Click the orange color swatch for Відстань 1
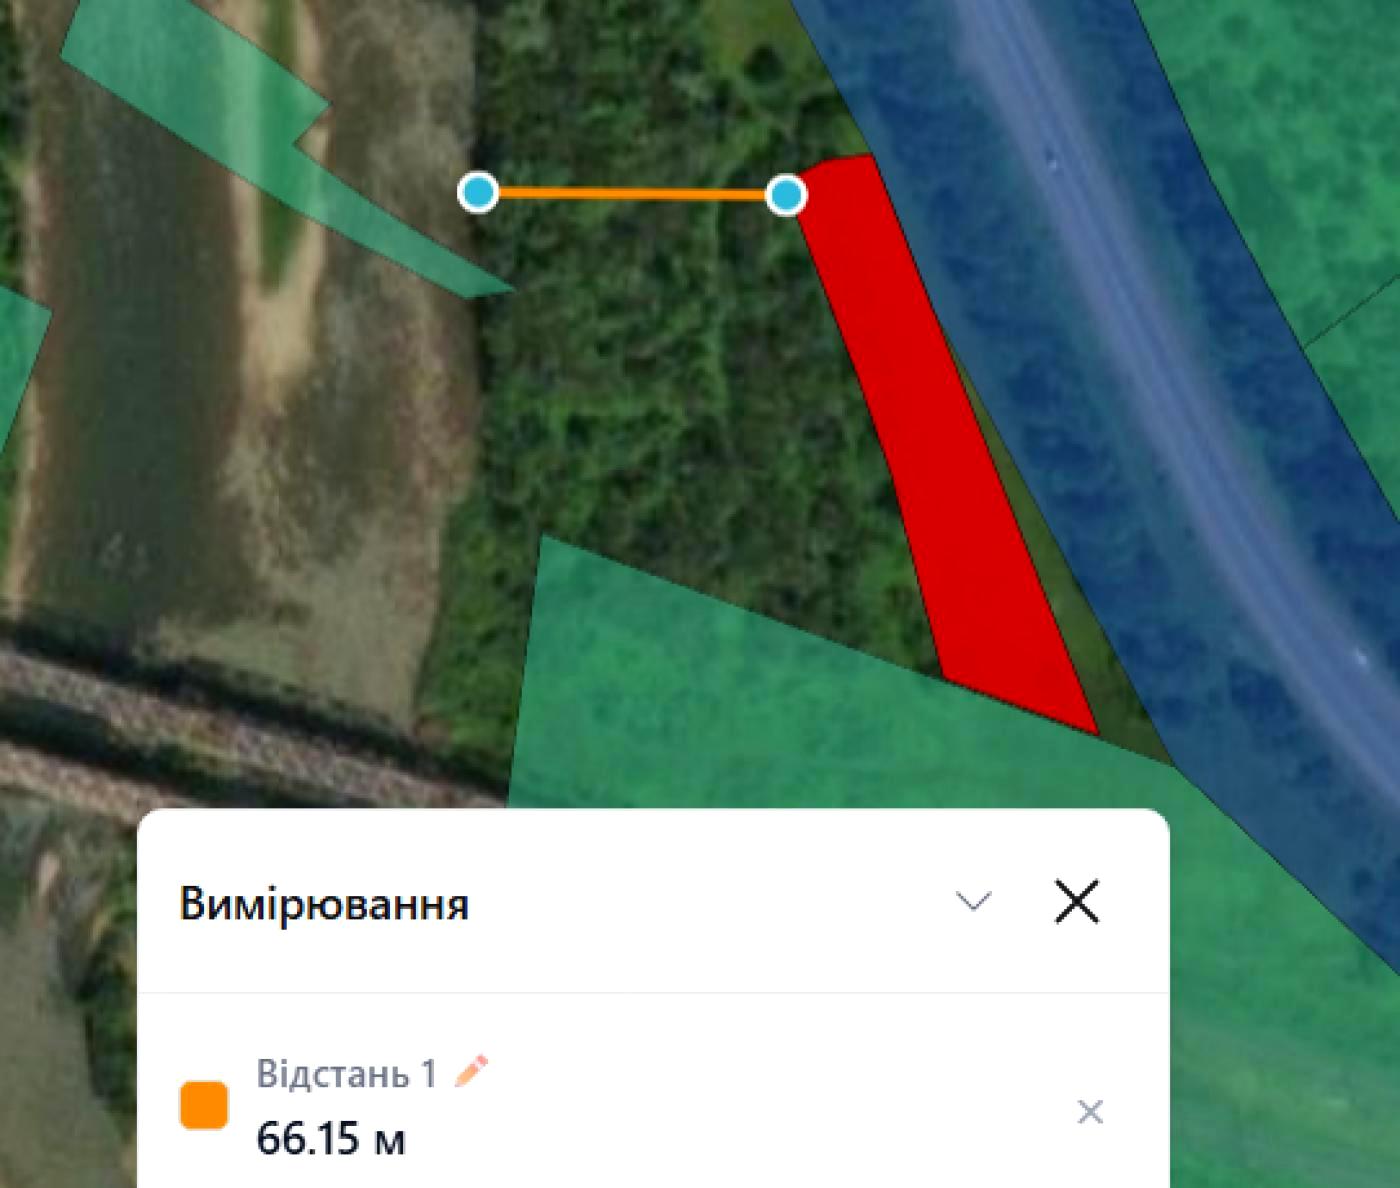Viewport: 1400px width, 1188px height. [x=204, y=1105]
